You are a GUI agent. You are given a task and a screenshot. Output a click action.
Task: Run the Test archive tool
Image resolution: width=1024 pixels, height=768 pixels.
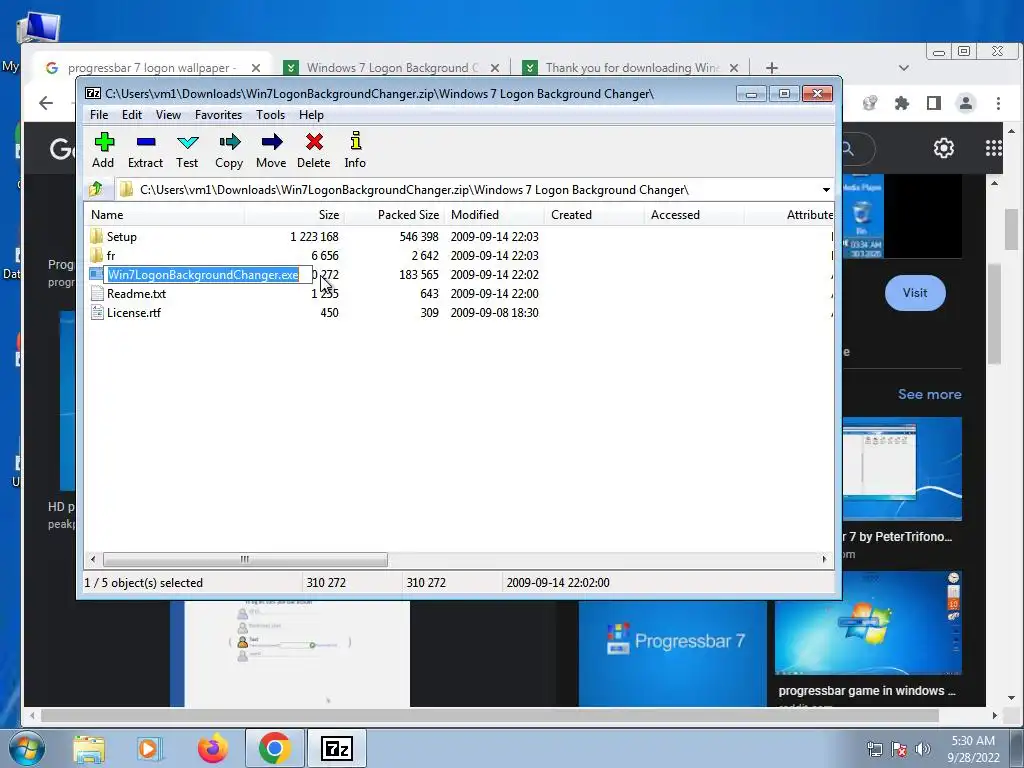(187, 142)
